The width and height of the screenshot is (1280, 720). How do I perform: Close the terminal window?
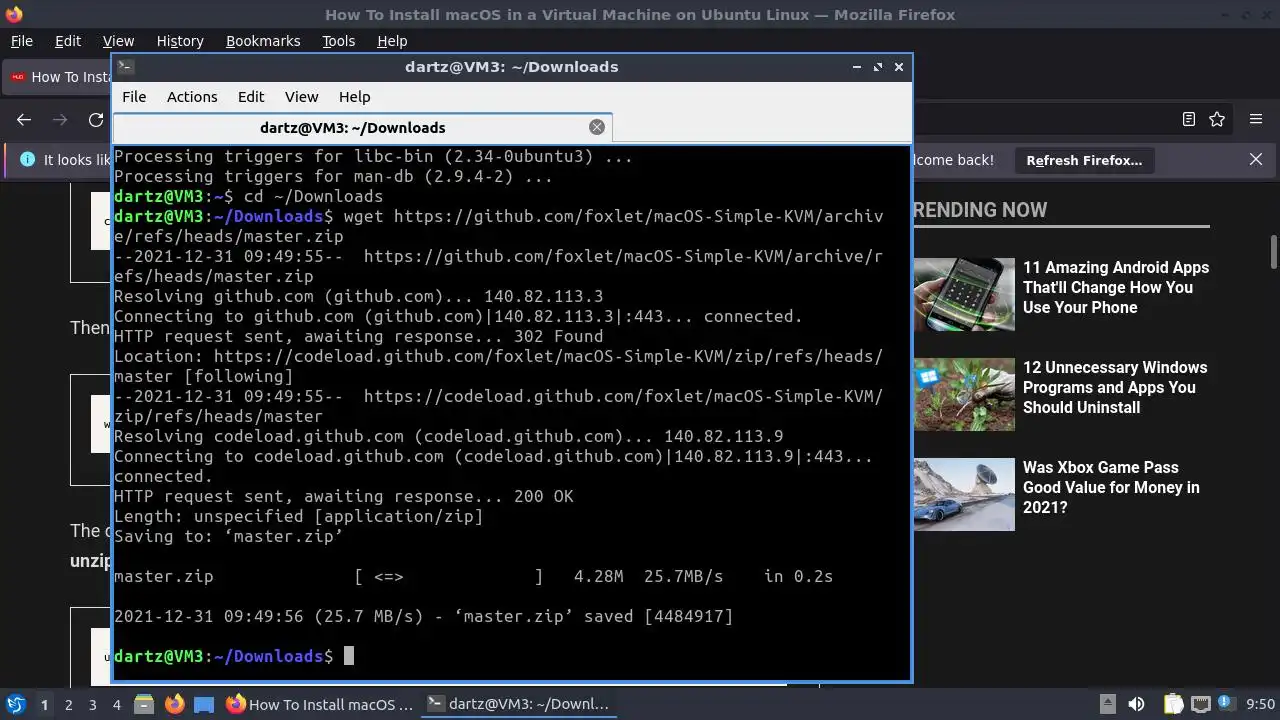(x=899, y=67)
